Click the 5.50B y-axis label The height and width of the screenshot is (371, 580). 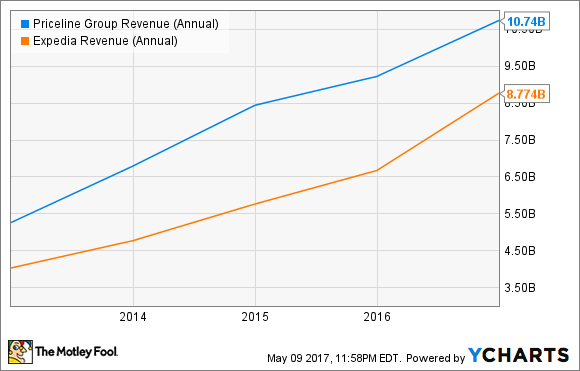(x=520, y=214)
